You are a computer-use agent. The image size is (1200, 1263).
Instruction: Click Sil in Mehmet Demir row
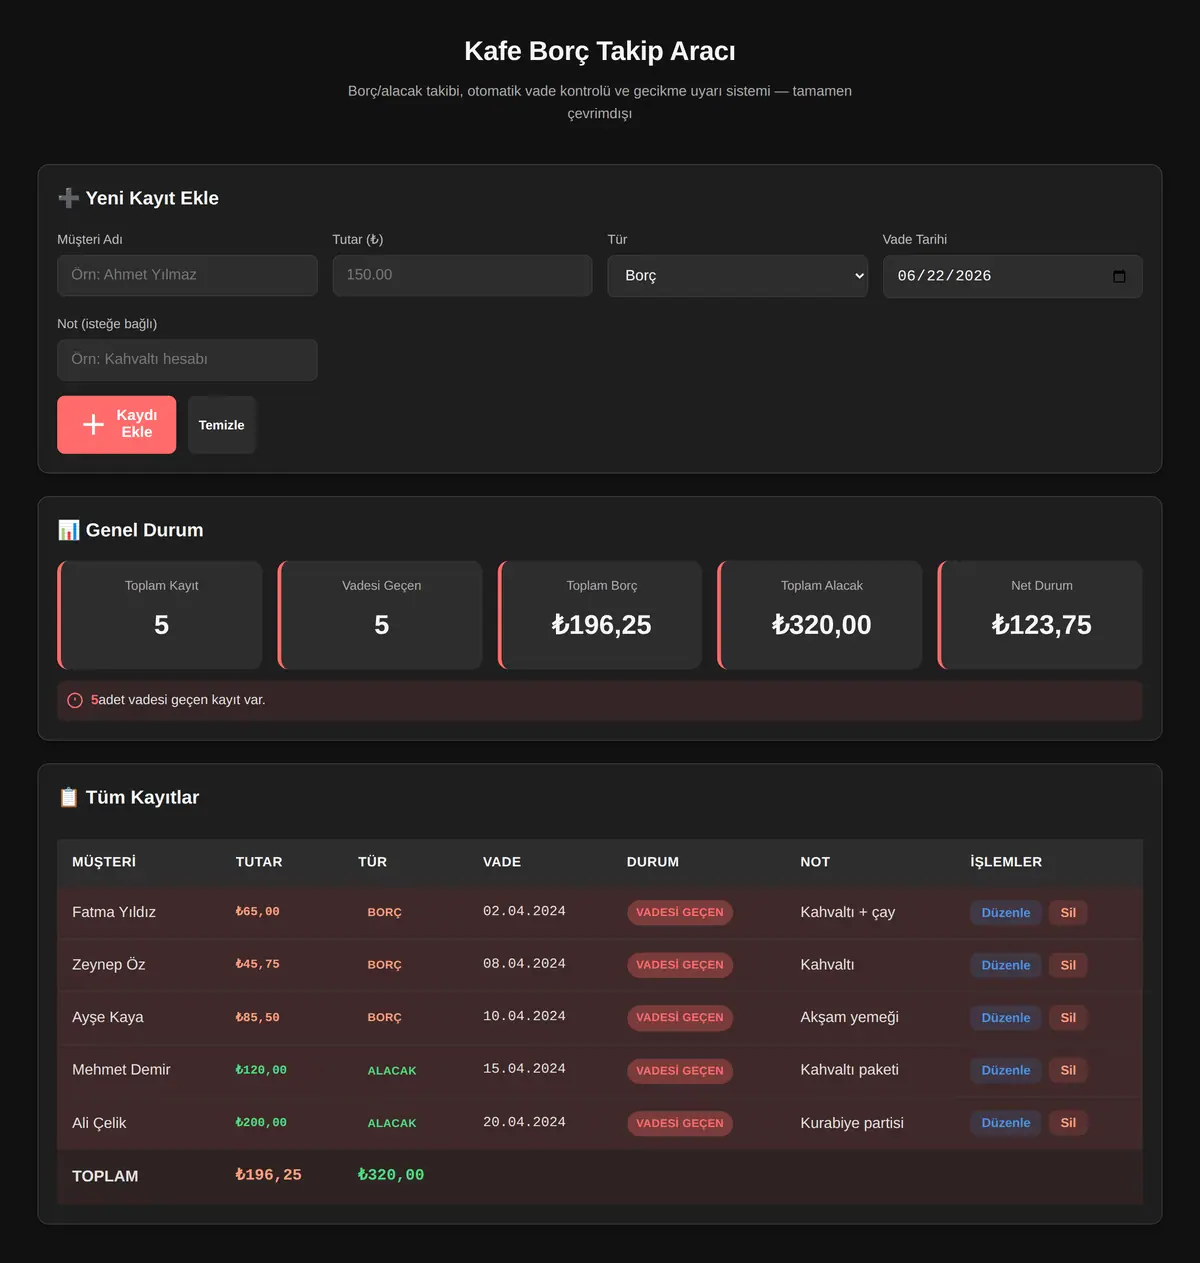(1068, 1070)
